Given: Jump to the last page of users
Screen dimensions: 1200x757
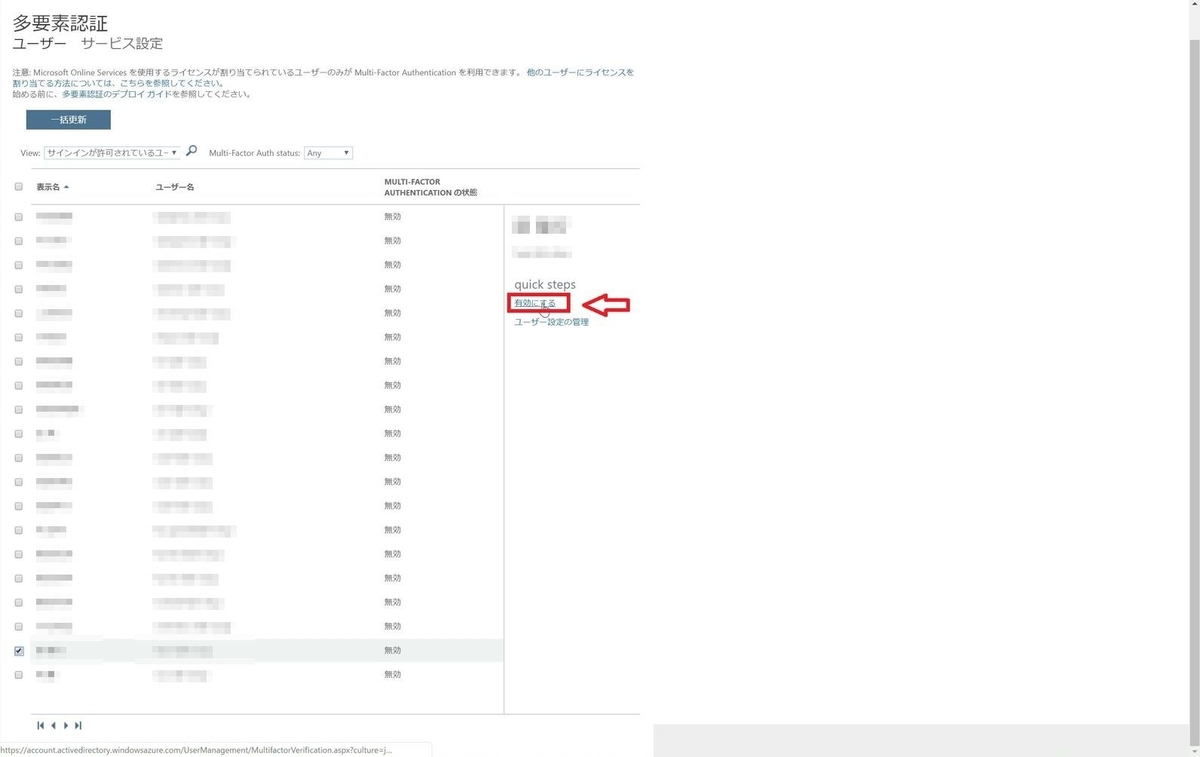Looking at the screenshot, I should click(78, 726).
